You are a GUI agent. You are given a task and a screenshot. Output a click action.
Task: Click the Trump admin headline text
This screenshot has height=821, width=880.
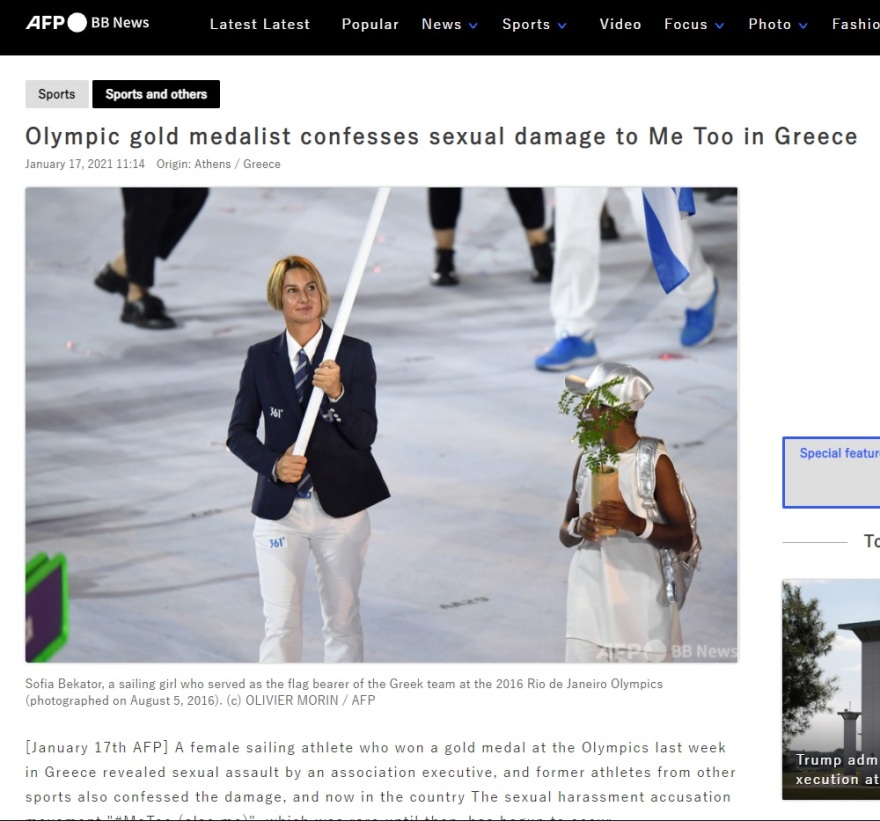[837, 769]
